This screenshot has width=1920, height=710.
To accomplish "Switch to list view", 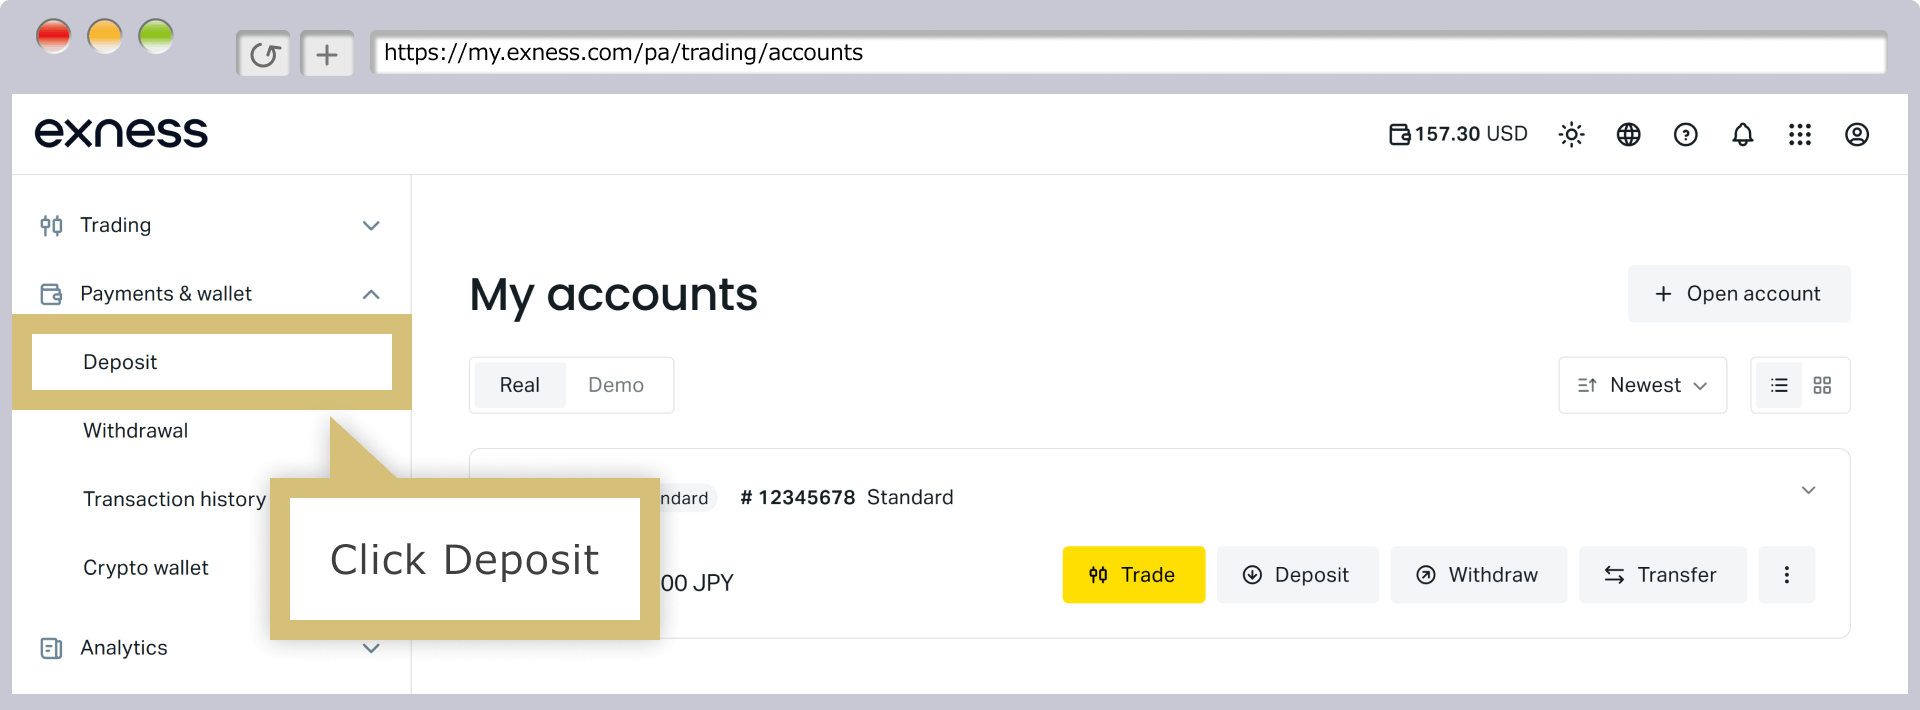I will click(x=1779, y=385).
